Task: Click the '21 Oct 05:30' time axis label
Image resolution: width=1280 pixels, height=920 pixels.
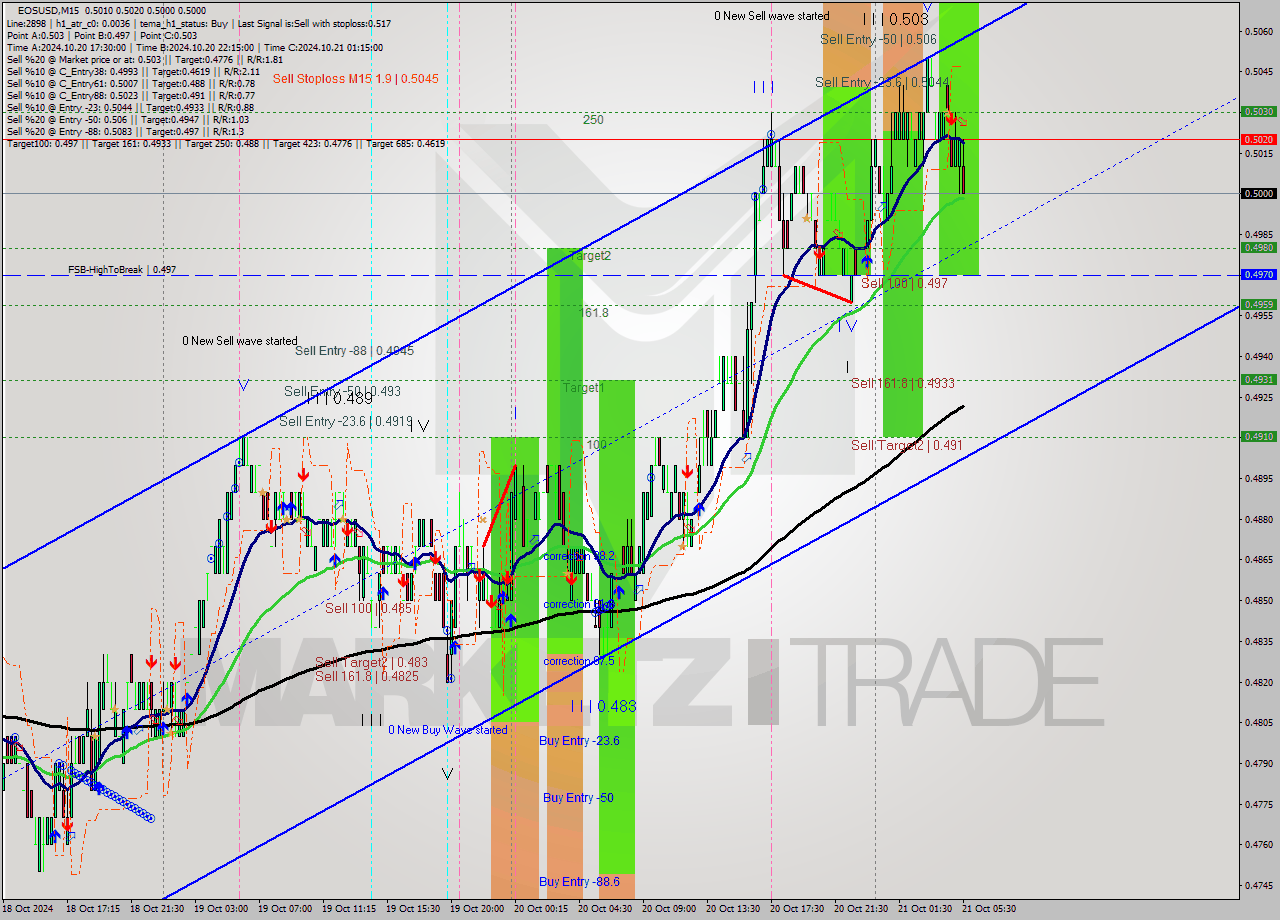Action: pos(989,908)
